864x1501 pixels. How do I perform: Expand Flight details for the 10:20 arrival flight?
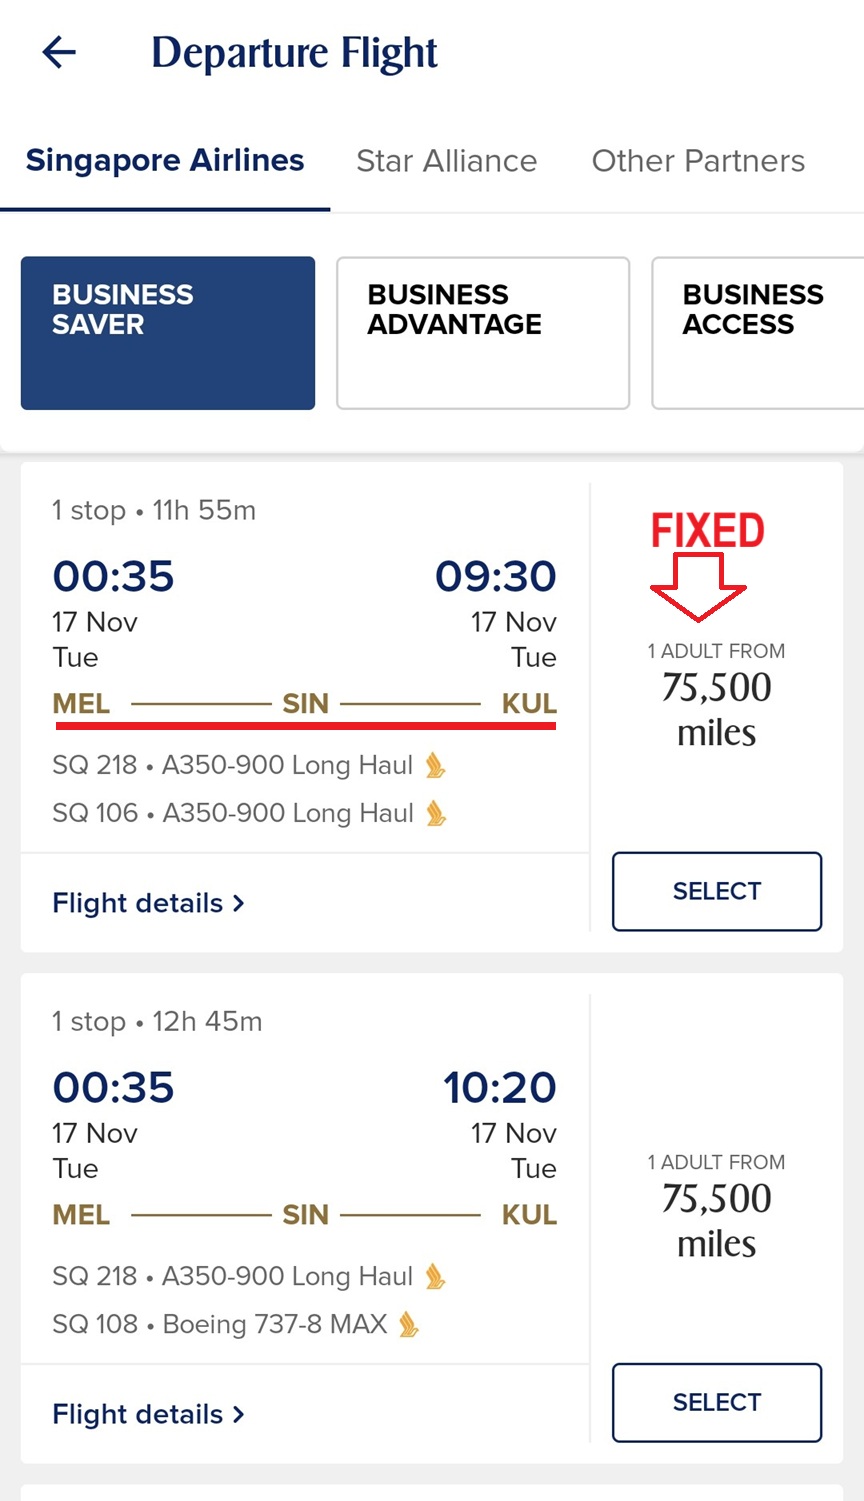(x=148, y=1414)
